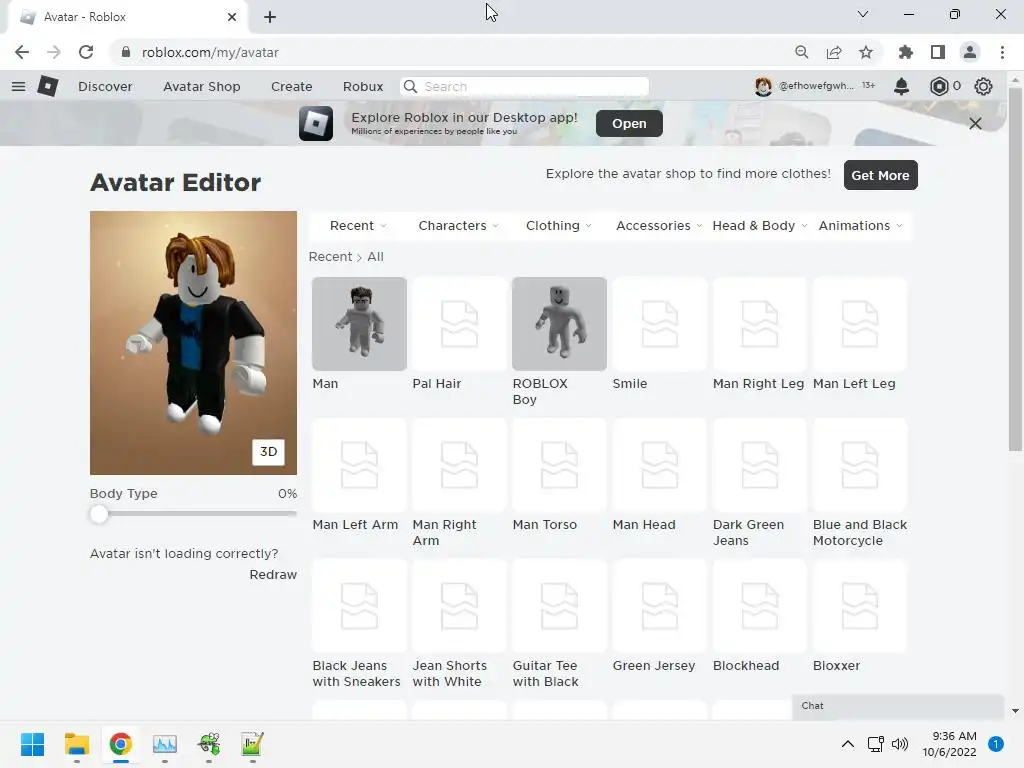The height and width of the screenshot is (768, 1024).
Task: Click the Recent breadcrumb link
Action: point(330,257)
